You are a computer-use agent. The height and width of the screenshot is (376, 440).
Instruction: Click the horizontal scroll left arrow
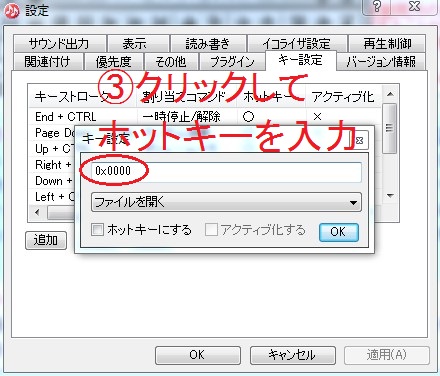(x=37, y=212)
